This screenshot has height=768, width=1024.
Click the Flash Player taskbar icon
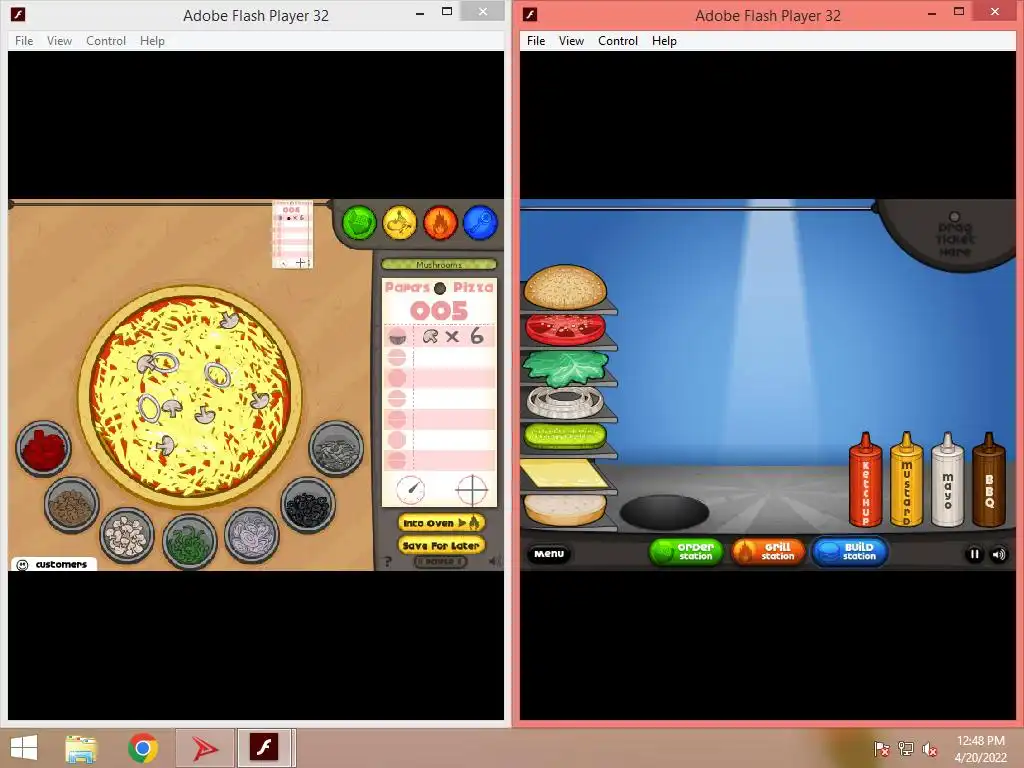[x=264, y=748]
